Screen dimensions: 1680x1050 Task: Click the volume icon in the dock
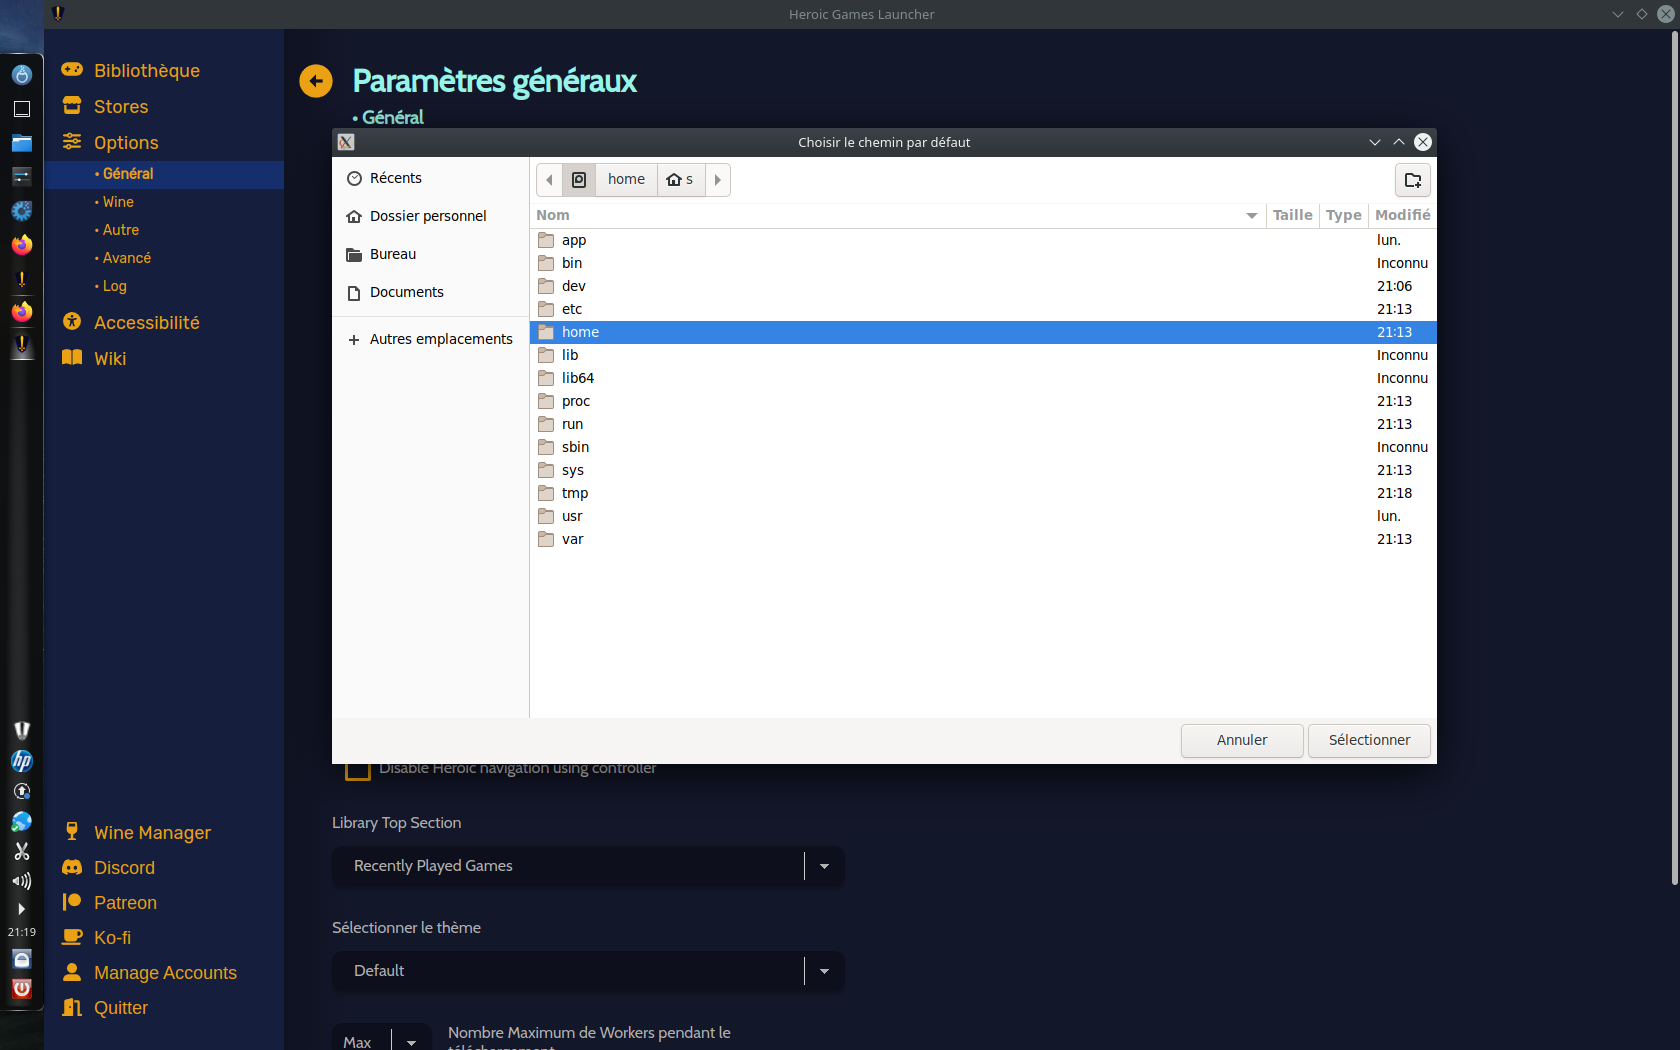click(x=22, y=881)
